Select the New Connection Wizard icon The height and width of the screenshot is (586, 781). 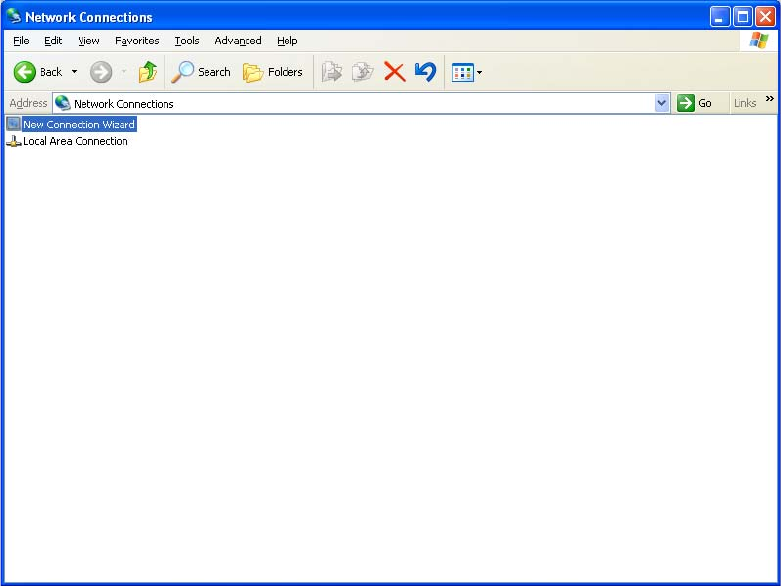point(13,124)
